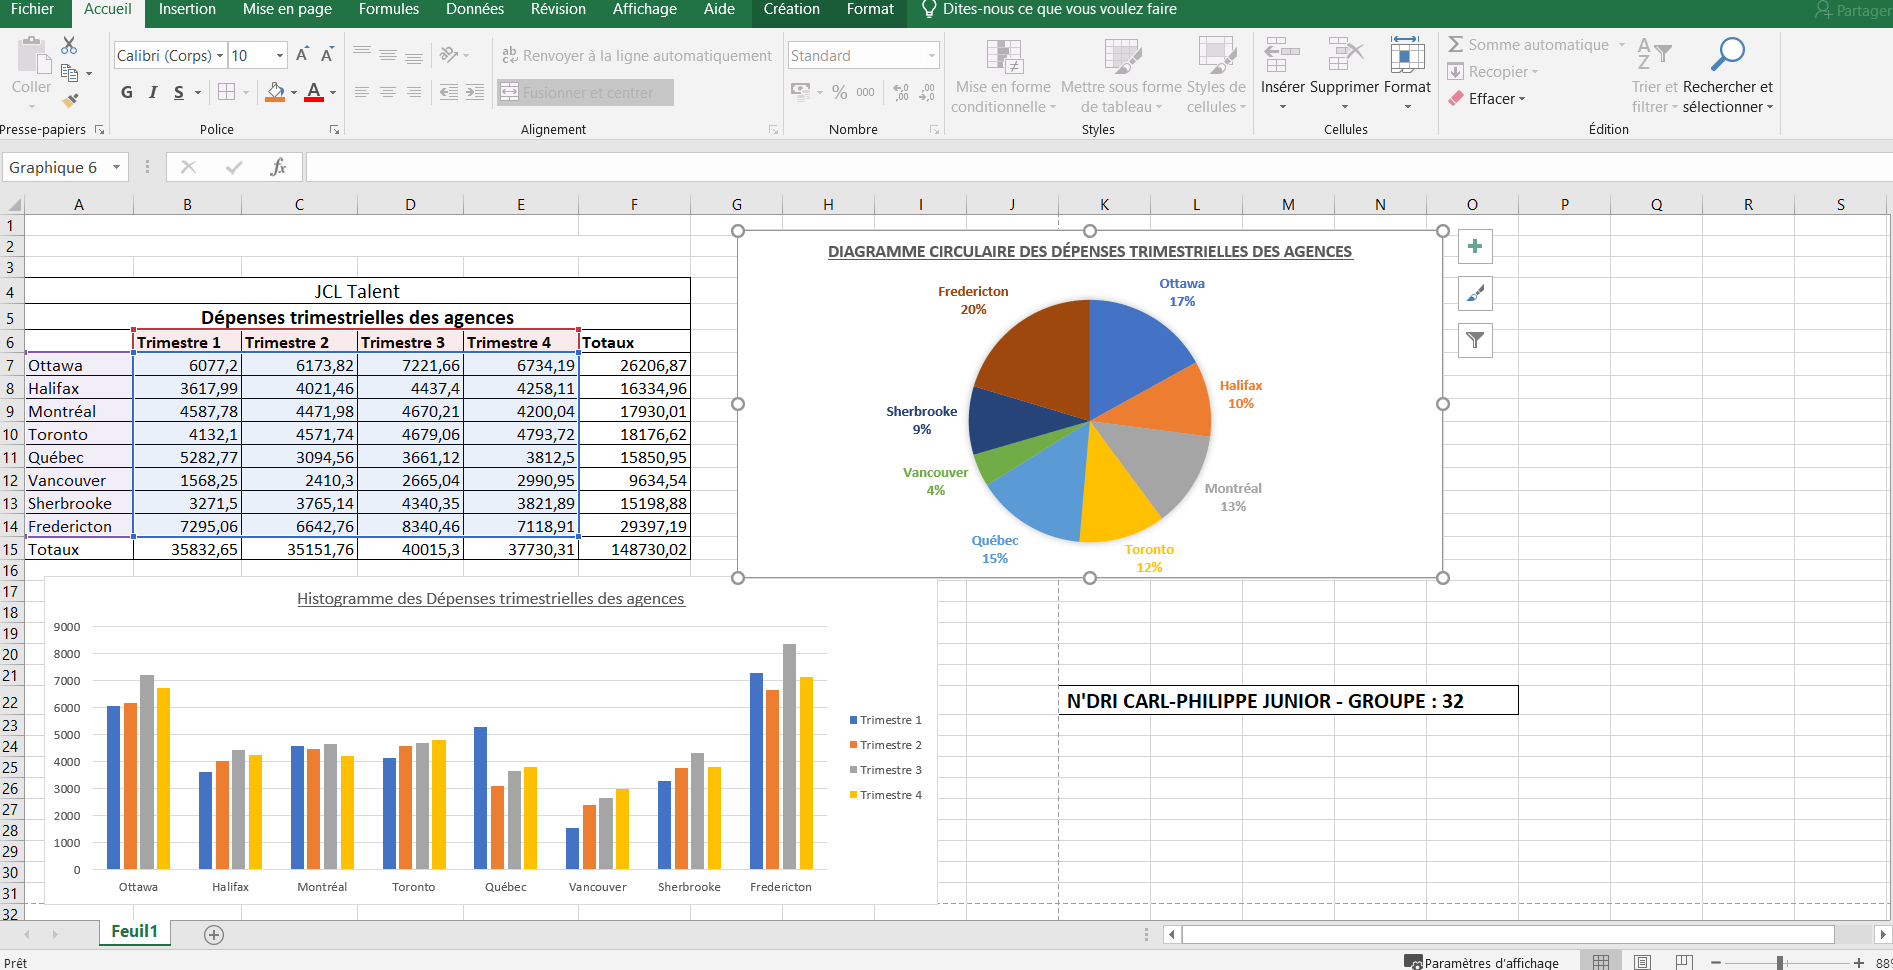The image size is (1893, 970).
Task: Click the chart elements plus button
Action: [x=1475, y=247]
